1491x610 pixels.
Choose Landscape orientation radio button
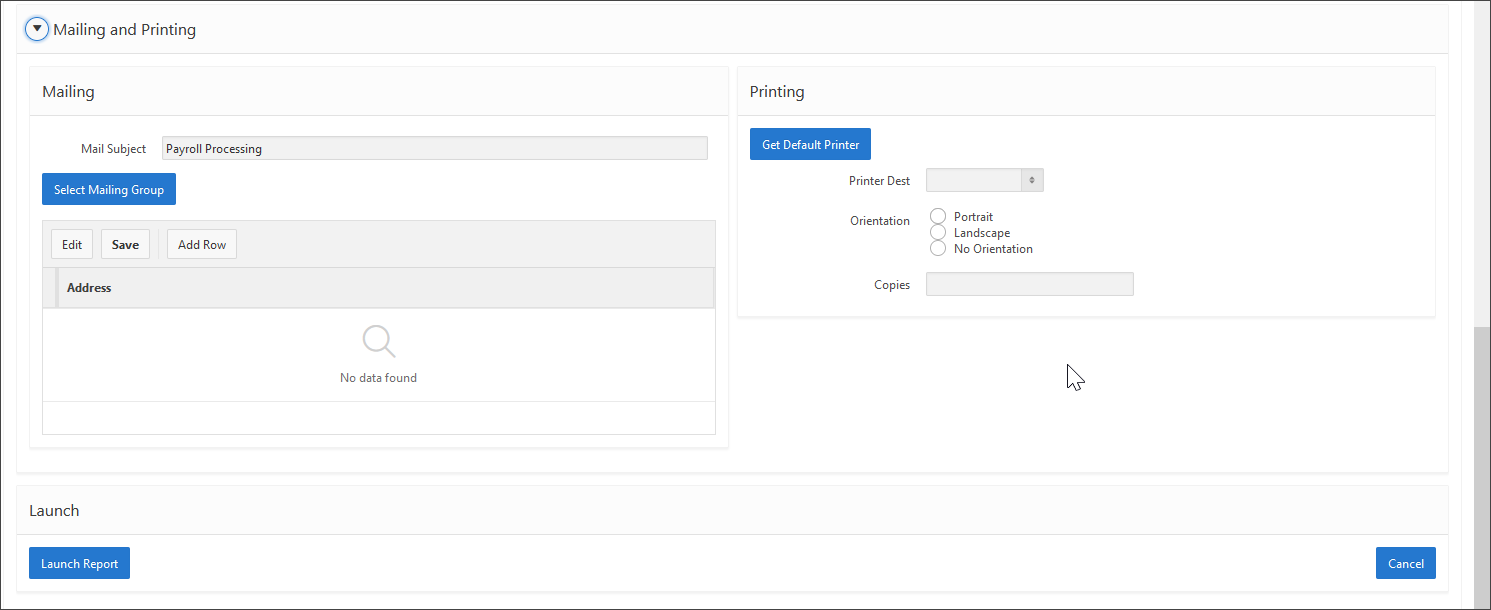(938, 233)
